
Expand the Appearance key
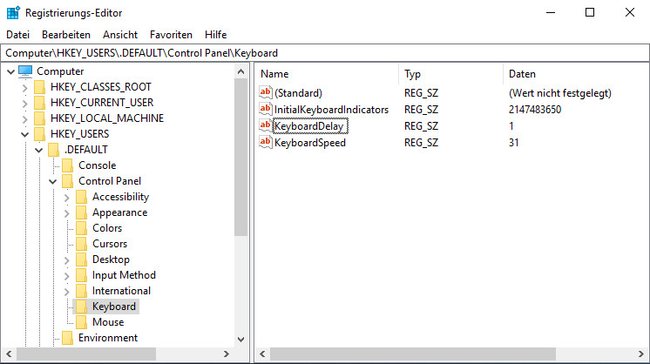coord(67,213)
